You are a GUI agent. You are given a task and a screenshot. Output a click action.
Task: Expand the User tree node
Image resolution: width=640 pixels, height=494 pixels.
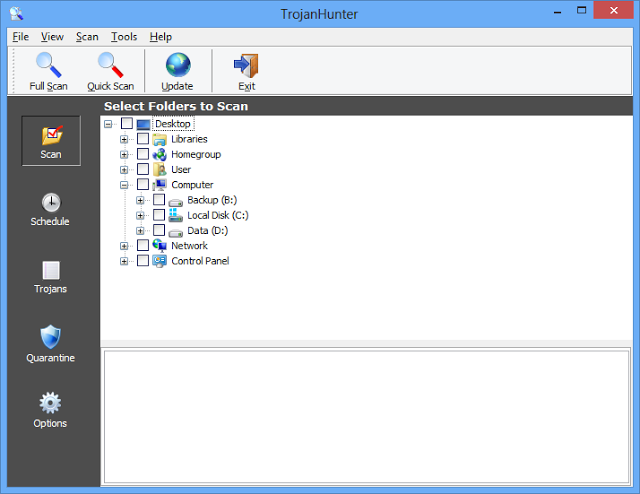pyautogui.click(x=124, y=170)
